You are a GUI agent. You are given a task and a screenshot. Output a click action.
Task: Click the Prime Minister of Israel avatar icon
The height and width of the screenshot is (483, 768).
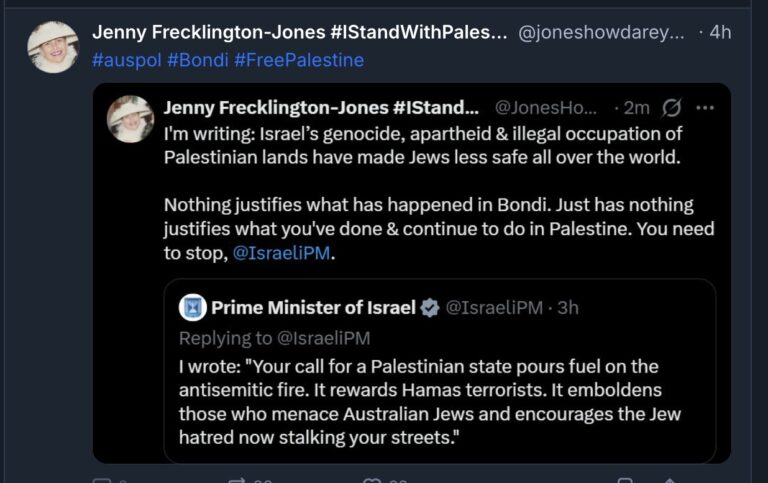[x=192, y=308]
